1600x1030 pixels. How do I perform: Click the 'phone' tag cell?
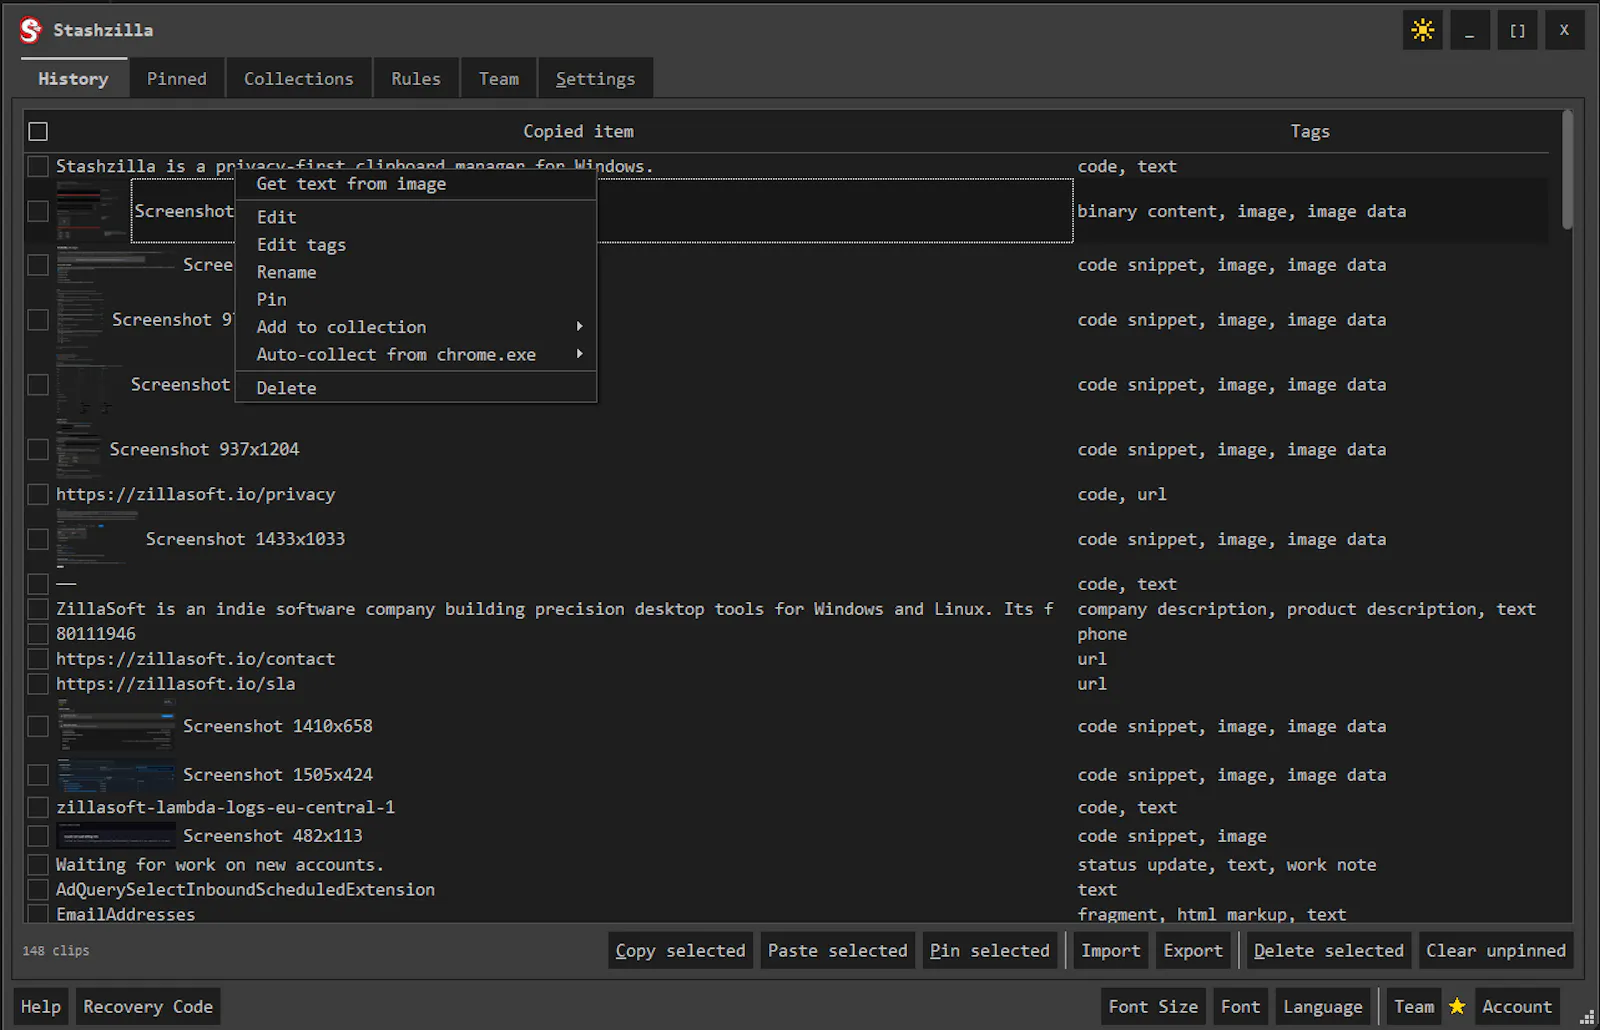(1102, 634)
